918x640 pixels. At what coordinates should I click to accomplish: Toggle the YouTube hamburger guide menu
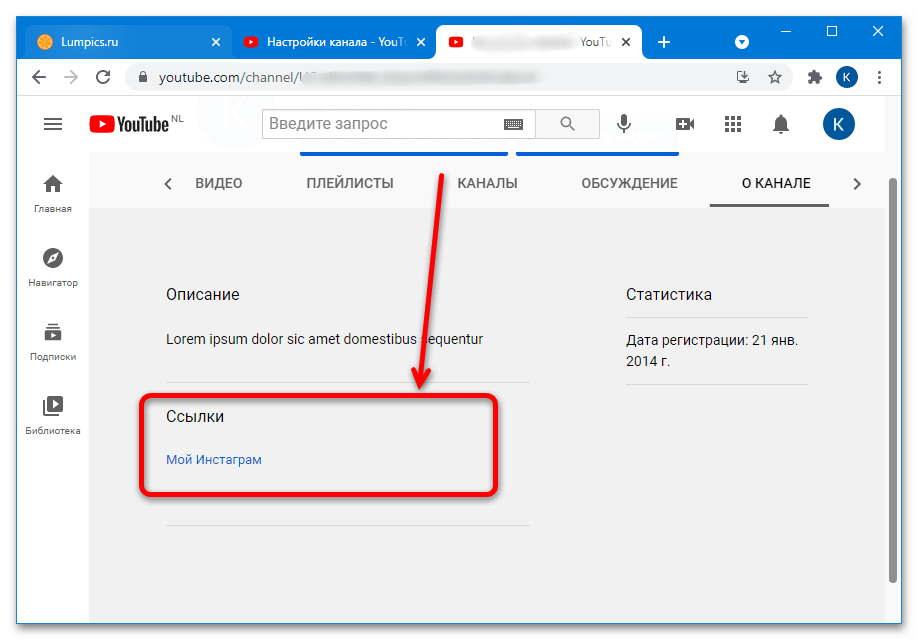pos(53,124)
